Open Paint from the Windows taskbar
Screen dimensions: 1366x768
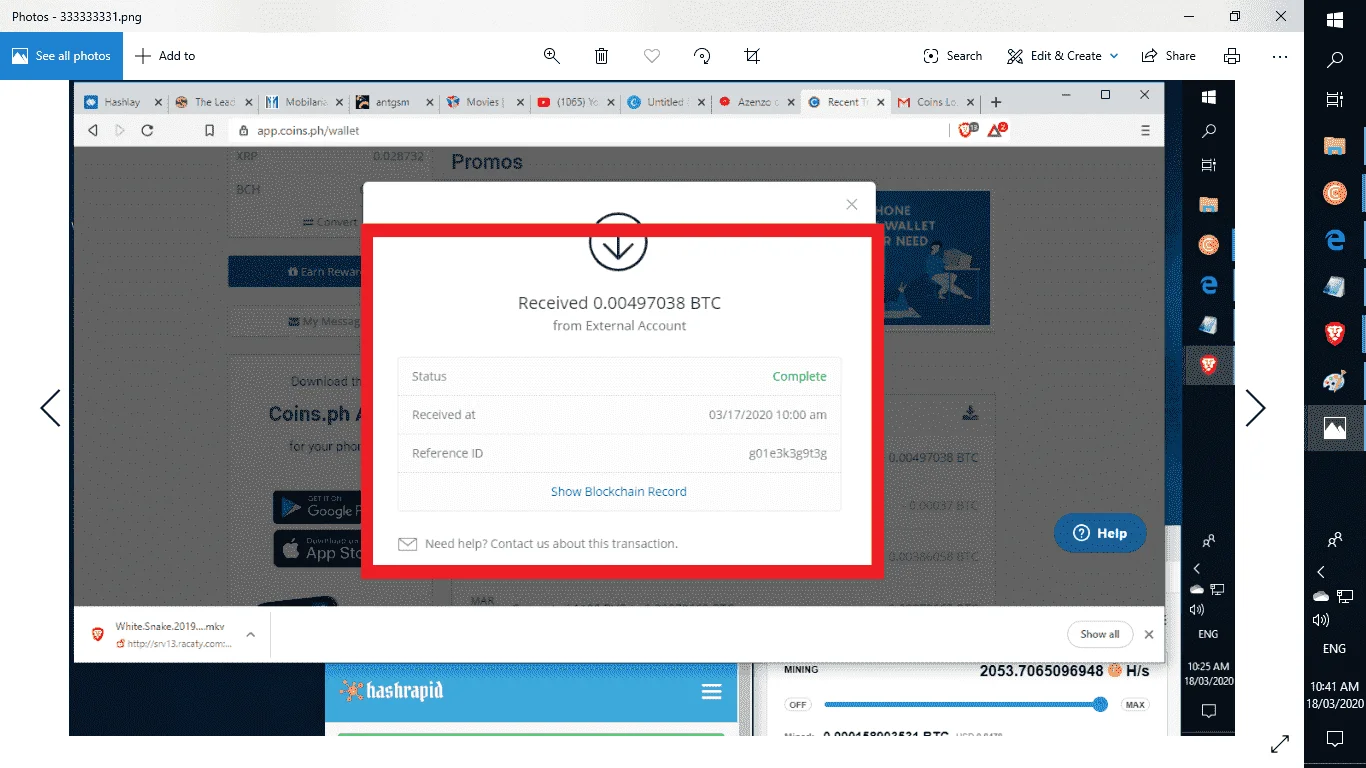(x=1335, y=382)
